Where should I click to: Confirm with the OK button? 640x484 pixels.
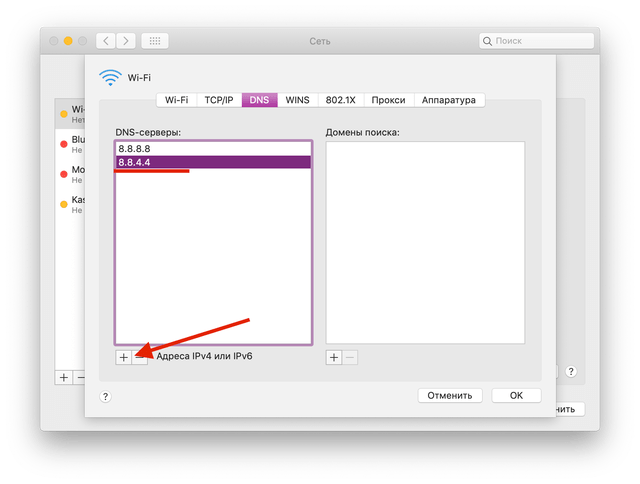click(516, 395)
